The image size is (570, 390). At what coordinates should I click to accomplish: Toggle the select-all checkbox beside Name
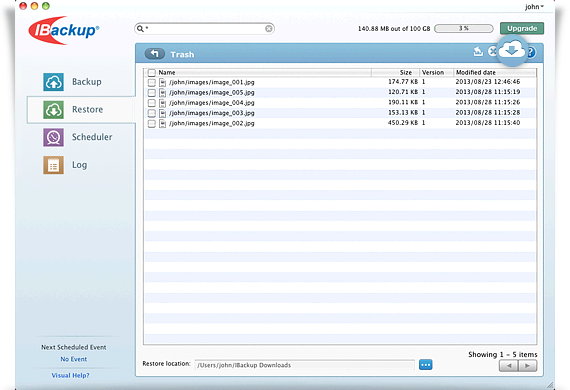point(152,73)
